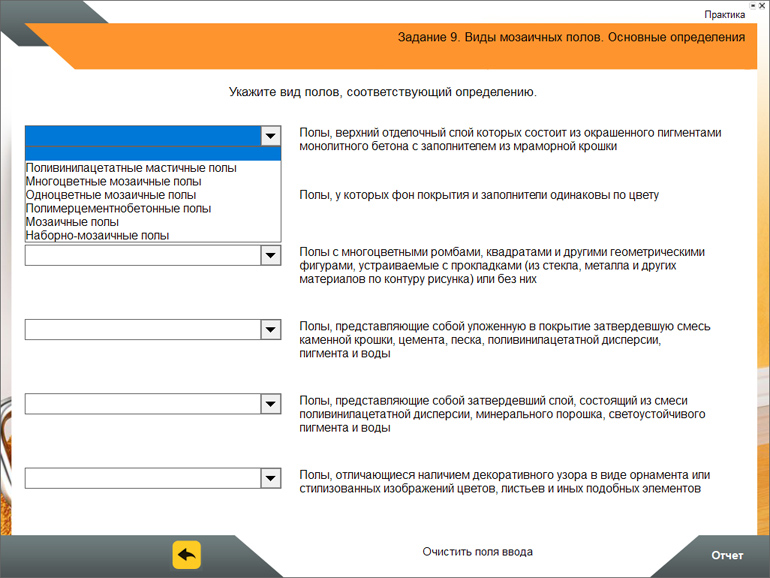
Task: Open dropdown arrow for multicolored rhombus floors definition
Action: (x=270, y=256)
